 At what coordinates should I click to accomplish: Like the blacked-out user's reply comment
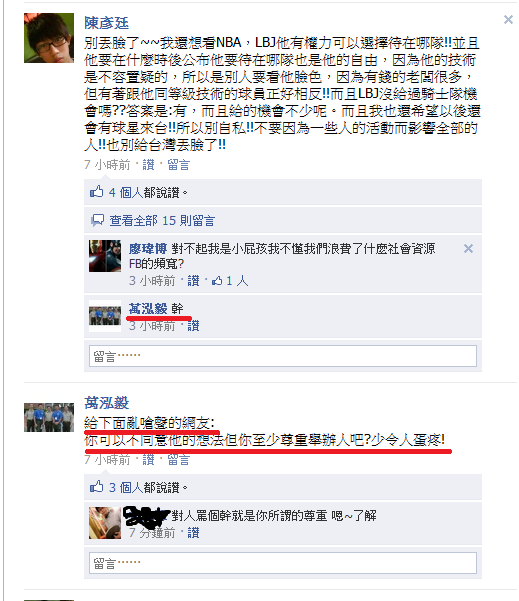193,533
